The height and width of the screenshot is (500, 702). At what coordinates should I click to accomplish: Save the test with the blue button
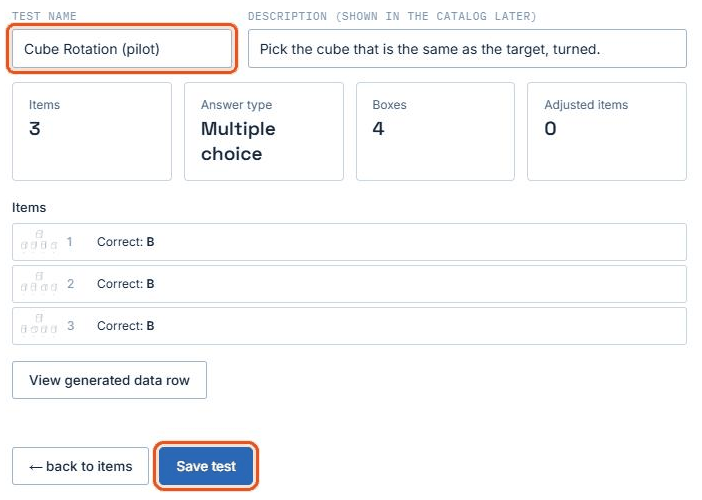click(206, 466)
